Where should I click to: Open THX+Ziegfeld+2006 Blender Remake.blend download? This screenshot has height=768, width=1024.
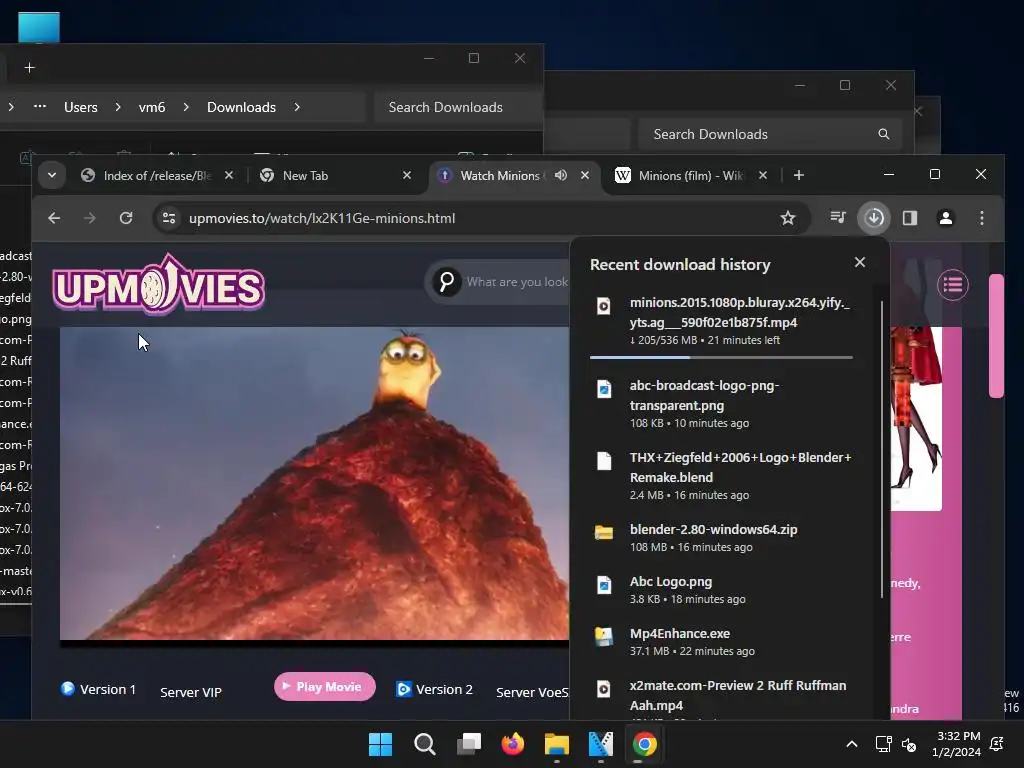click(722, 475)
